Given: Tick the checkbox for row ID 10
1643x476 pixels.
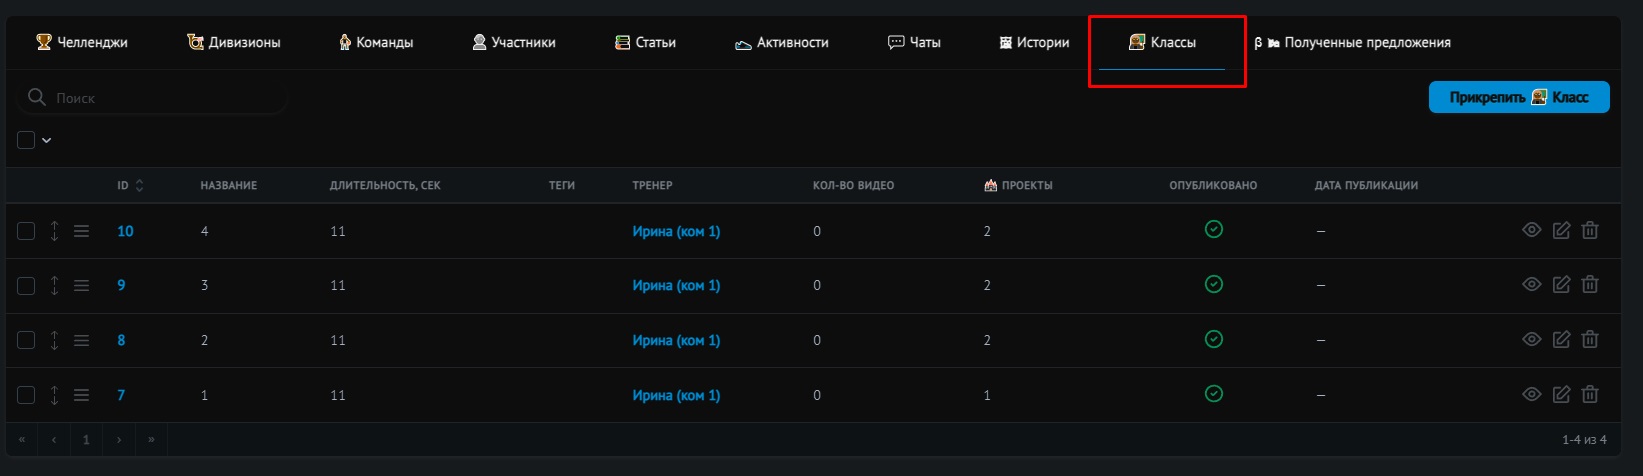Looking at the screenshot, I should (x=26, y=231).
